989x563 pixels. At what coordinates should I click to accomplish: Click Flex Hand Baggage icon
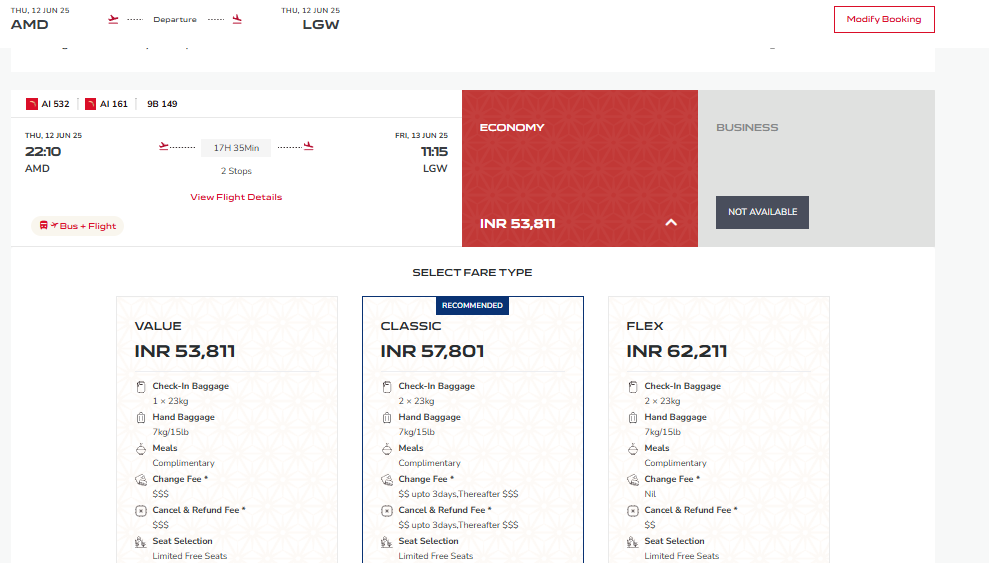(x=633, y=417)
